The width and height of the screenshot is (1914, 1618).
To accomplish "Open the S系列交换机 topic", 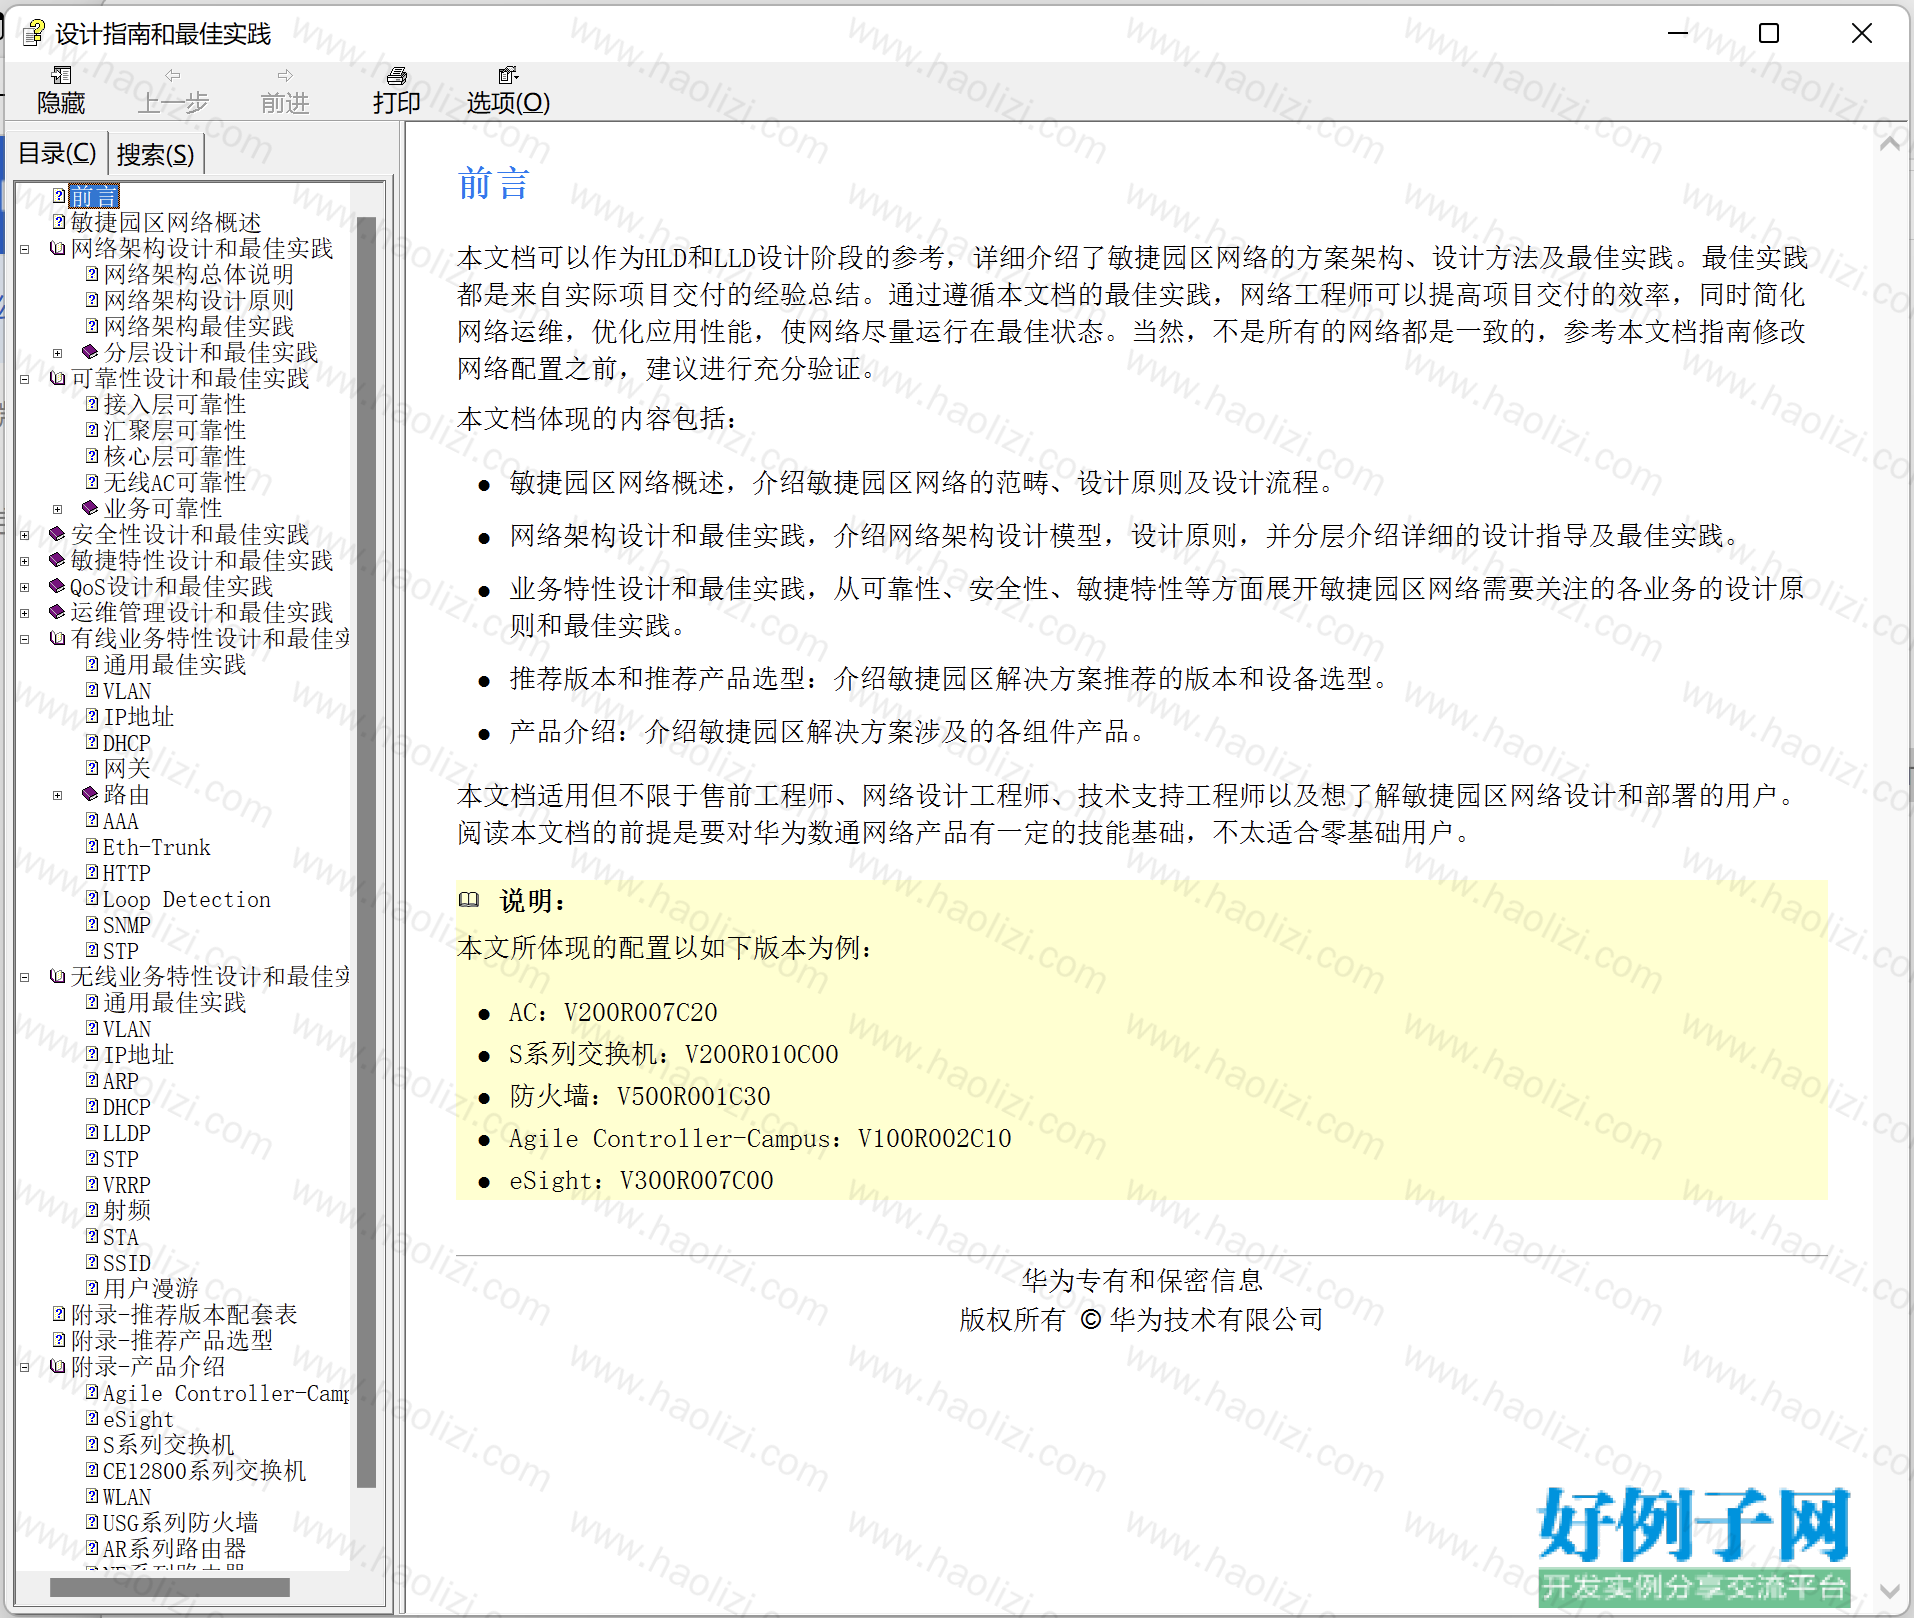I will pos(169,1445).
